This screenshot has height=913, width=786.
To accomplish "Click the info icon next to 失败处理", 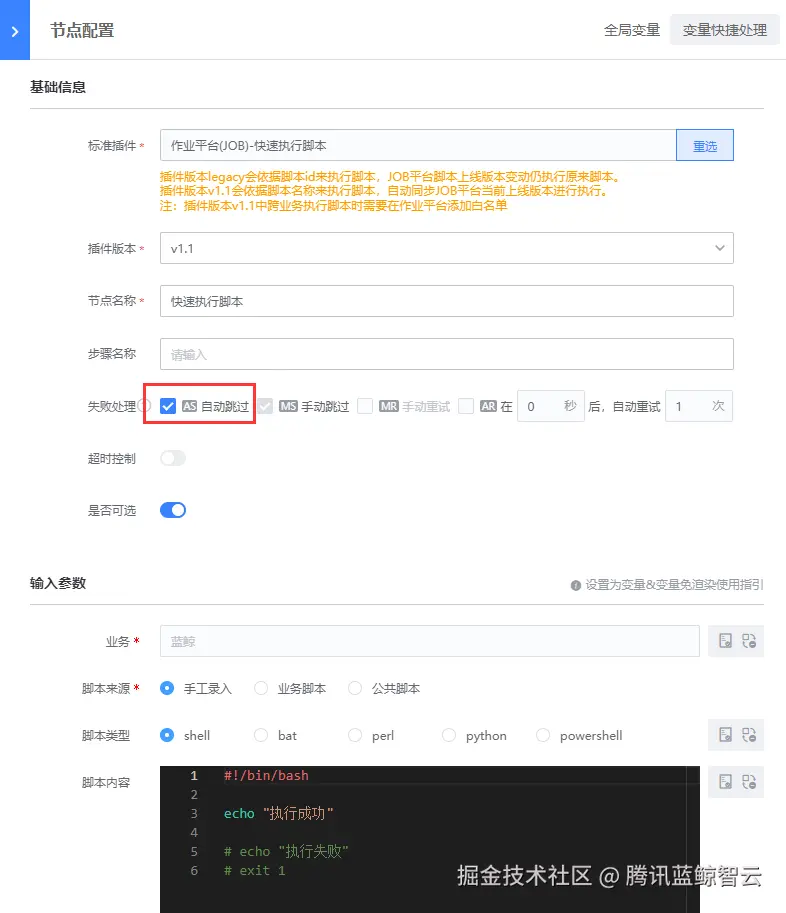I will click(x=146, y=405).
